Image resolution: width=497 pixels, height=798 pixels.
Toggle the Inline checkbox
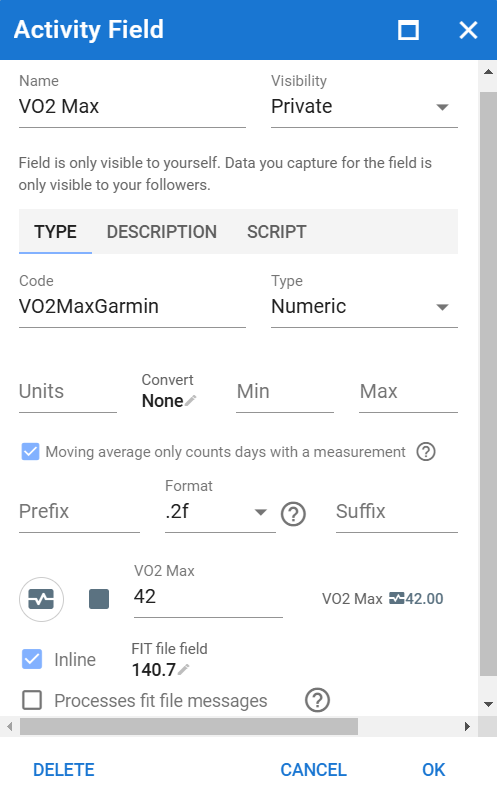[32, 659]
